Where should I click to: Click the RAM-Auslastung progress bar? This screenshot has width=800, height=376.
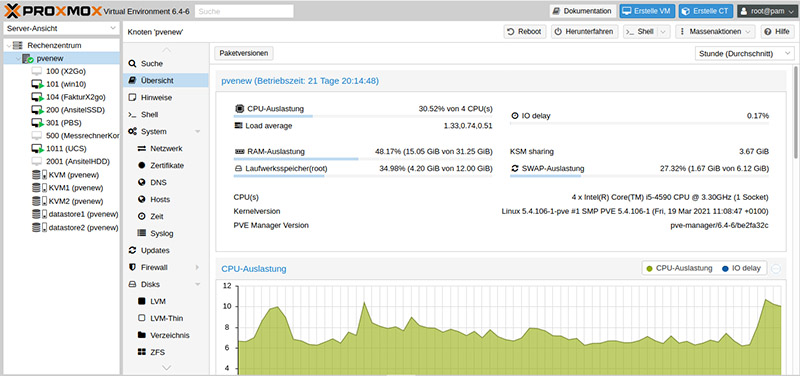tap(363, 159)
